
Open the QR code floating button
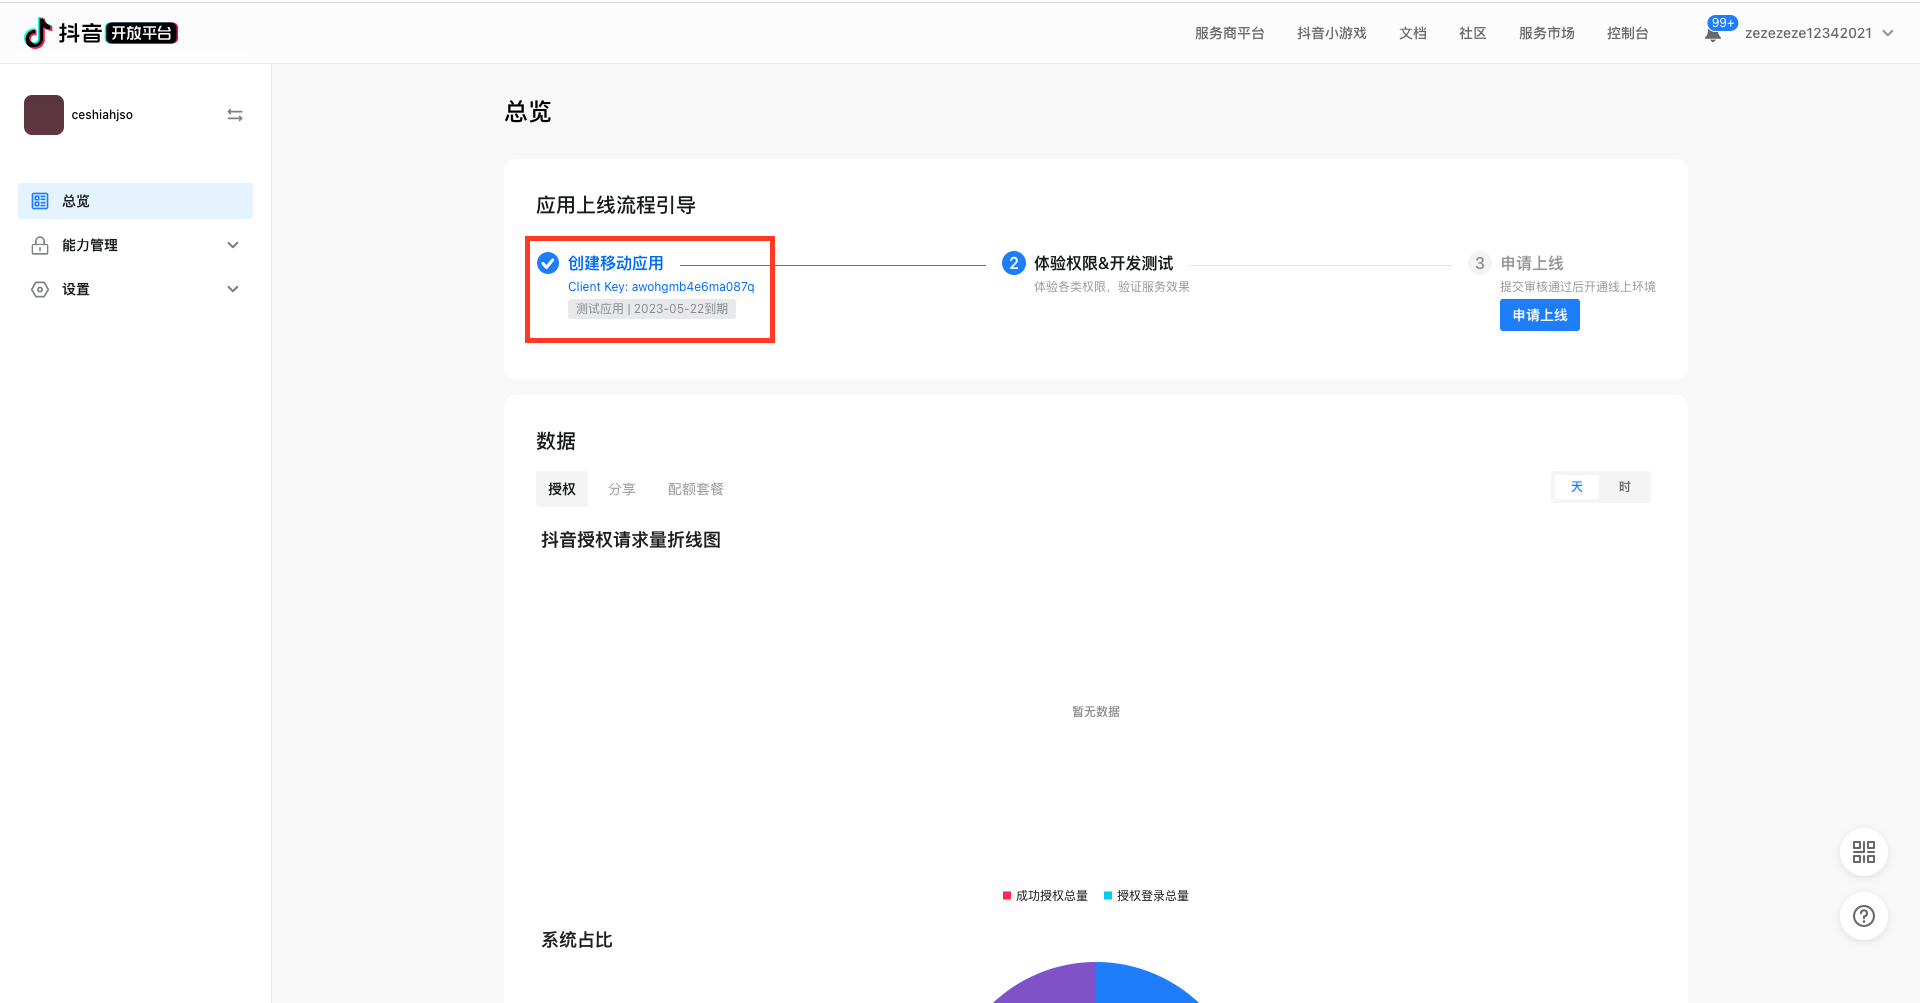[x=1864, y=852]
